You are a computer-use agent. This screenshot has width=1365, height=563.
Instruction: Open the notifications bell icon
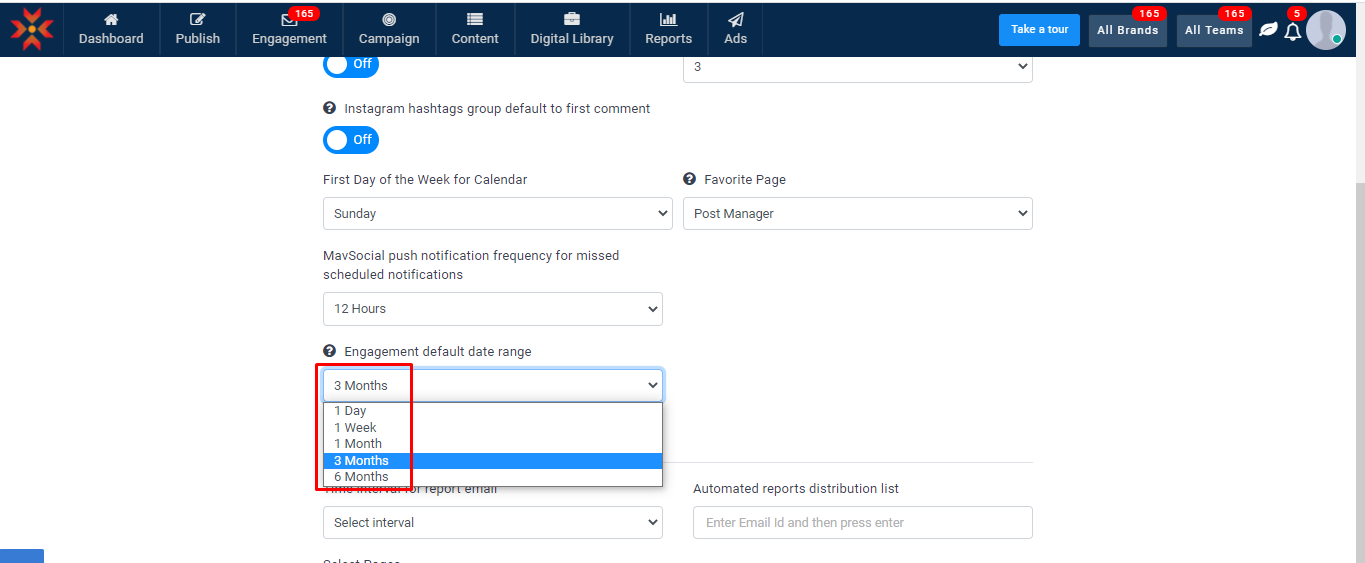click(1292, 31)
